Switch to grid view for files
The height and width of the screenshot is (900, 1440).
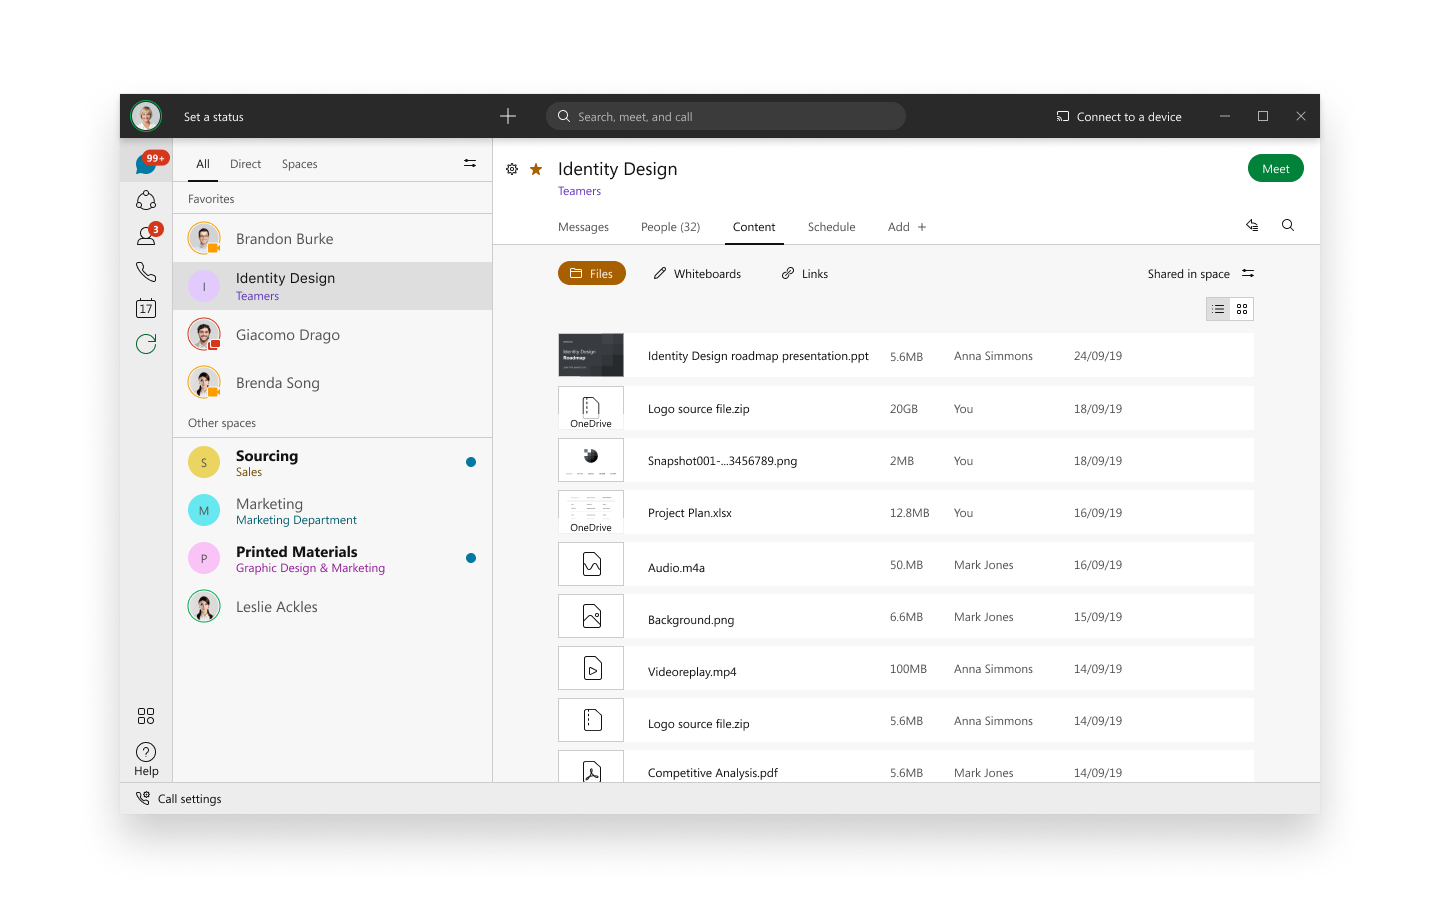coord(1242,309)
